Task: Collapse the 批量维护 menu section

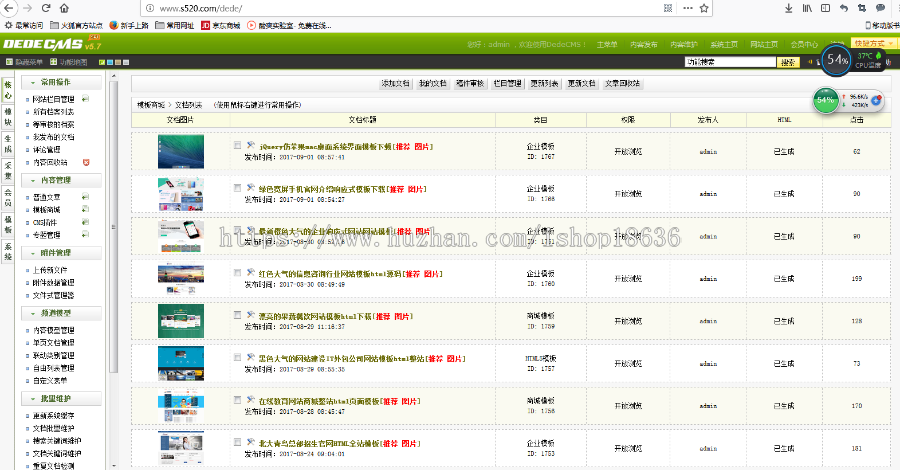Action: click(61, 399)
